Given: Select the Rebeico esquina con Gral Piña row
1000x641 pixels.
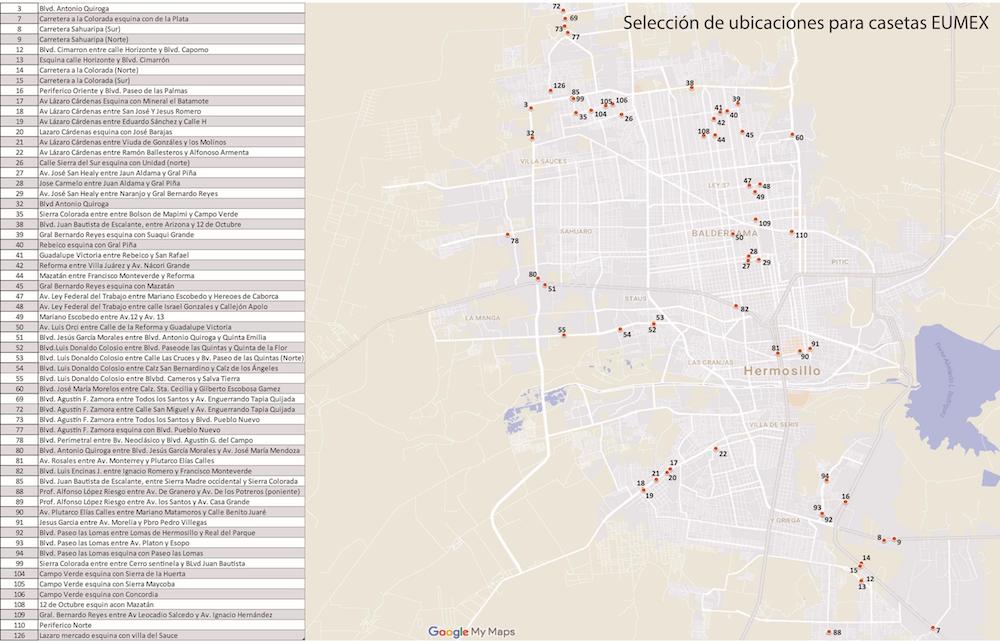Looking at the screenshot, I should pos(152,244).
